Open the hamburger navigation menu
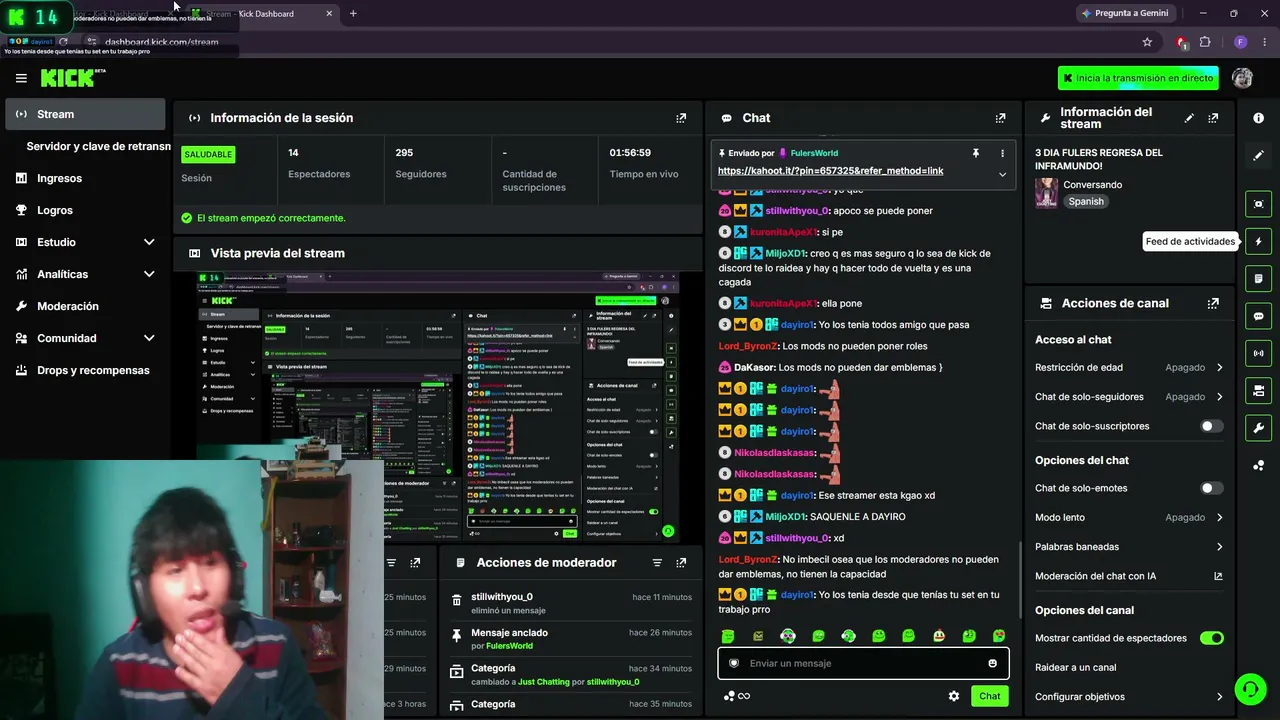Viewport: 1280px width, 720px height. 21,78
